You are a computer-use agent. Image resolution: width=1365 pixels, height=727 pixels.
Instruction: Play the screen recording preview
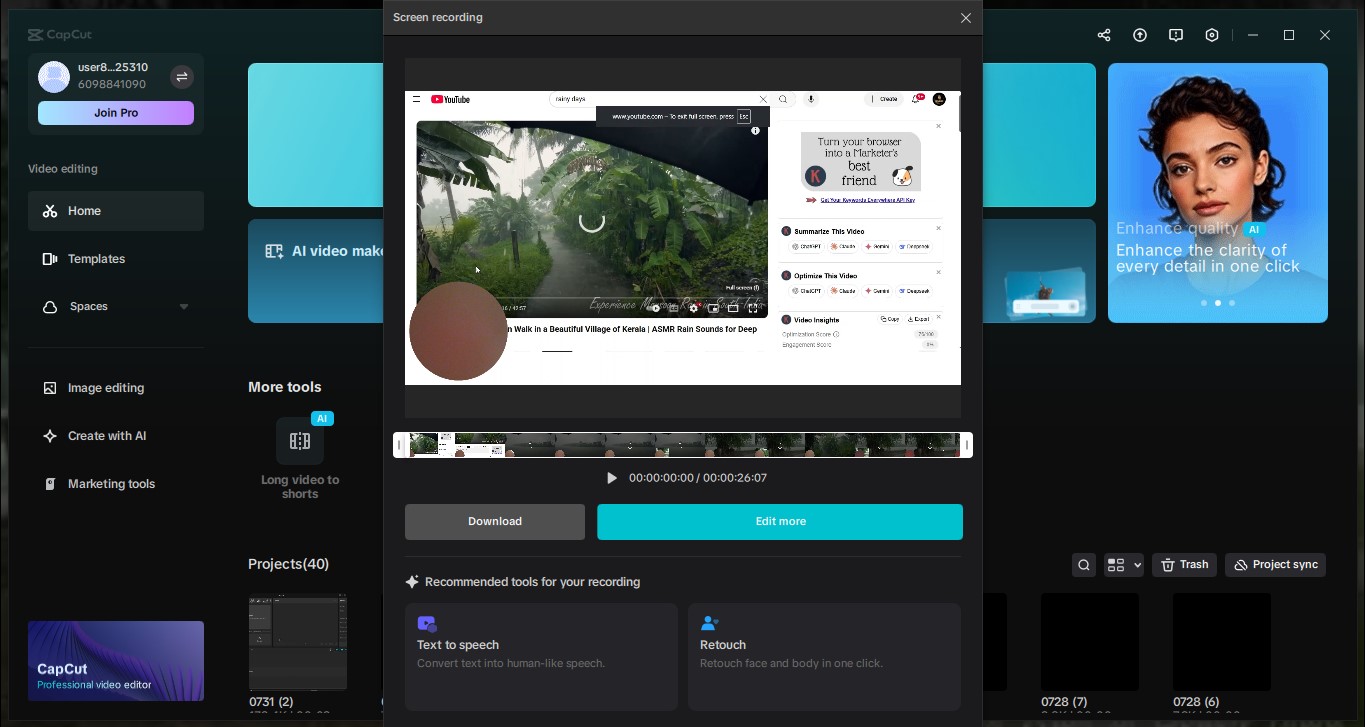612,478
